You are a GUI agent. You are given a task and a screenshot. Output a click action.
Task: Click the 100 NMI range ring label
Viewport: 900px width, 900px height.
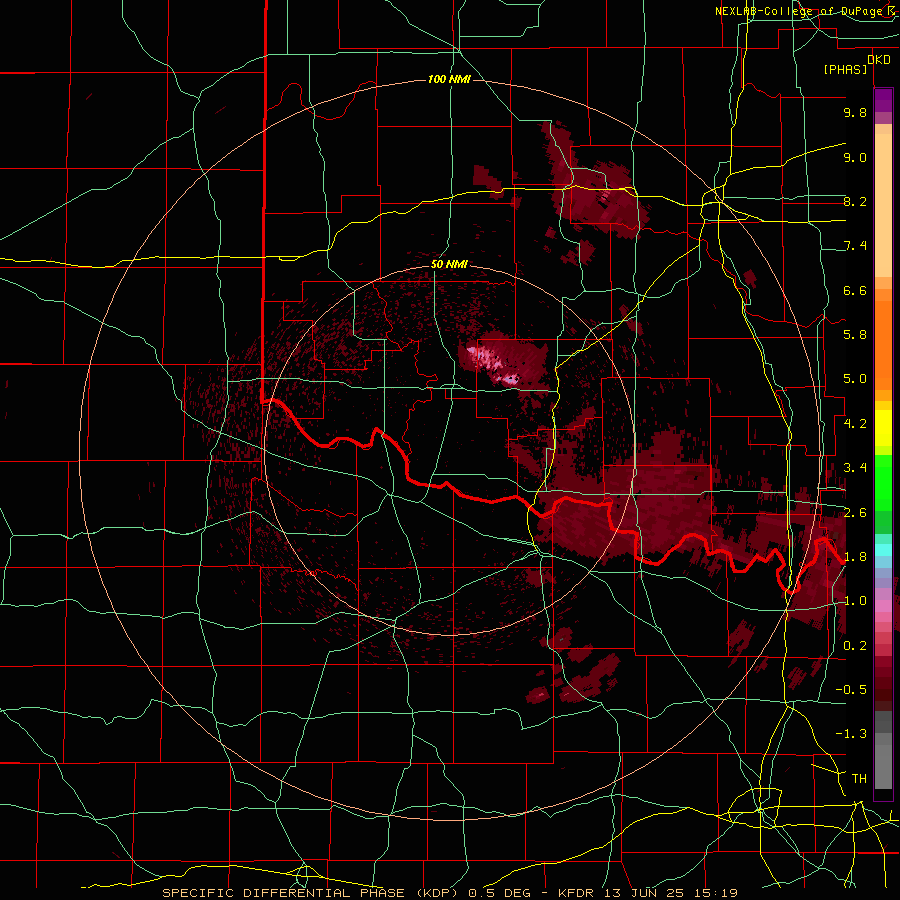pyautogui.click(x=449, y=79)
